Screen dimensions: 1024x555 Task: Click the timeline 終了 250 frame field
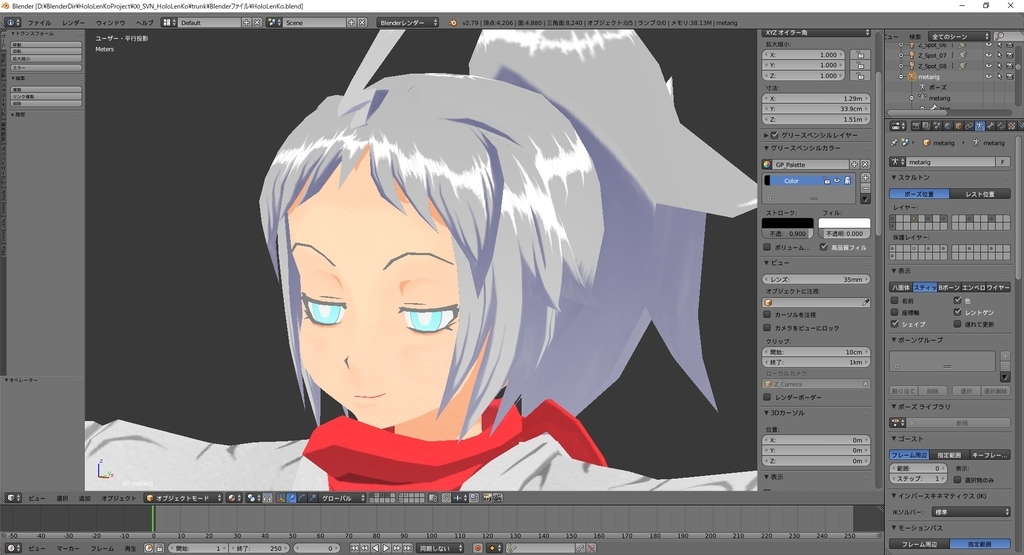pos(259,548)
